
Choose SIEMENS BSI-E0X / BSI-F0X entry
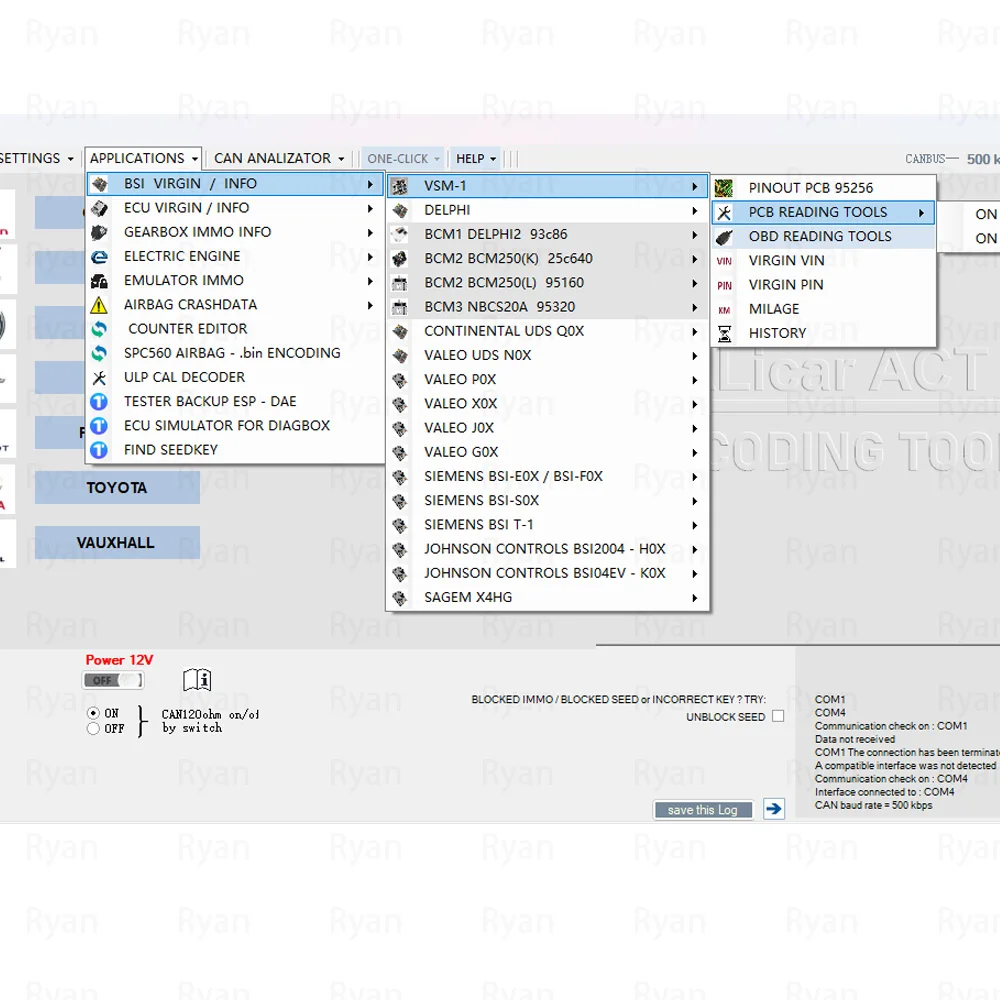point(547,477)
